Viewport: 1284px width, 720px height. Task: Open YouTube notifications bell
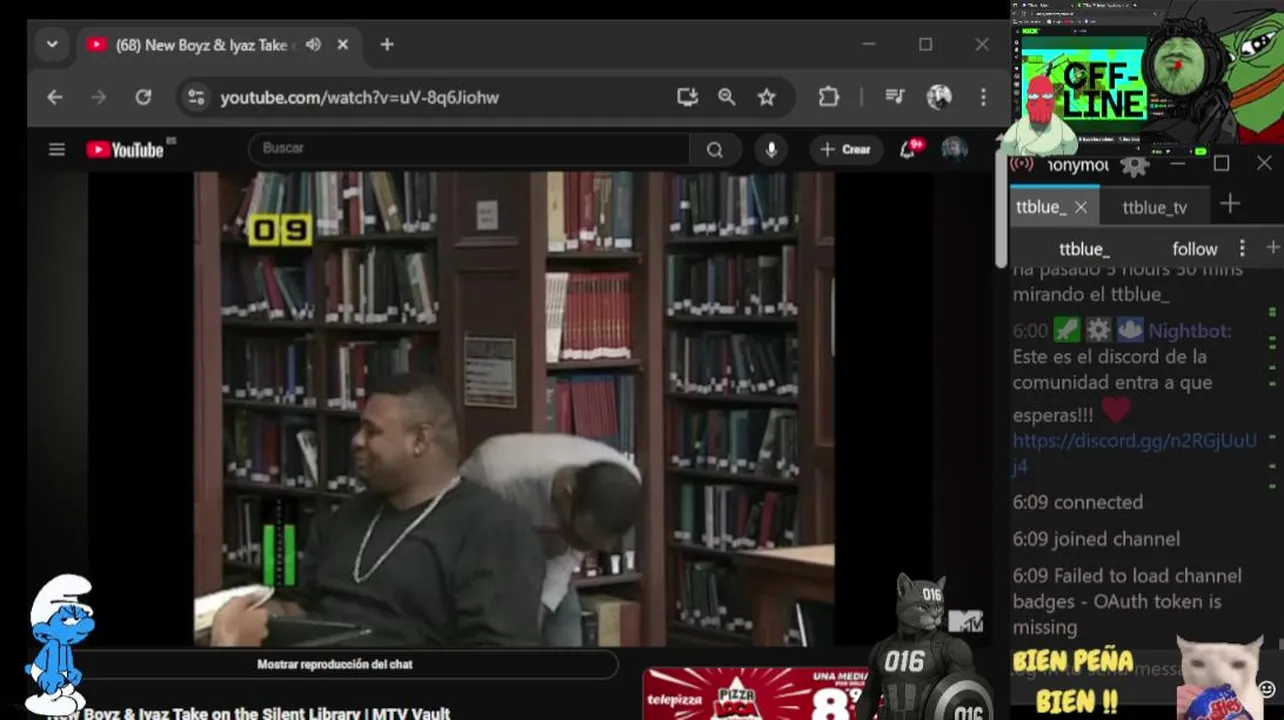coord(908,150)
